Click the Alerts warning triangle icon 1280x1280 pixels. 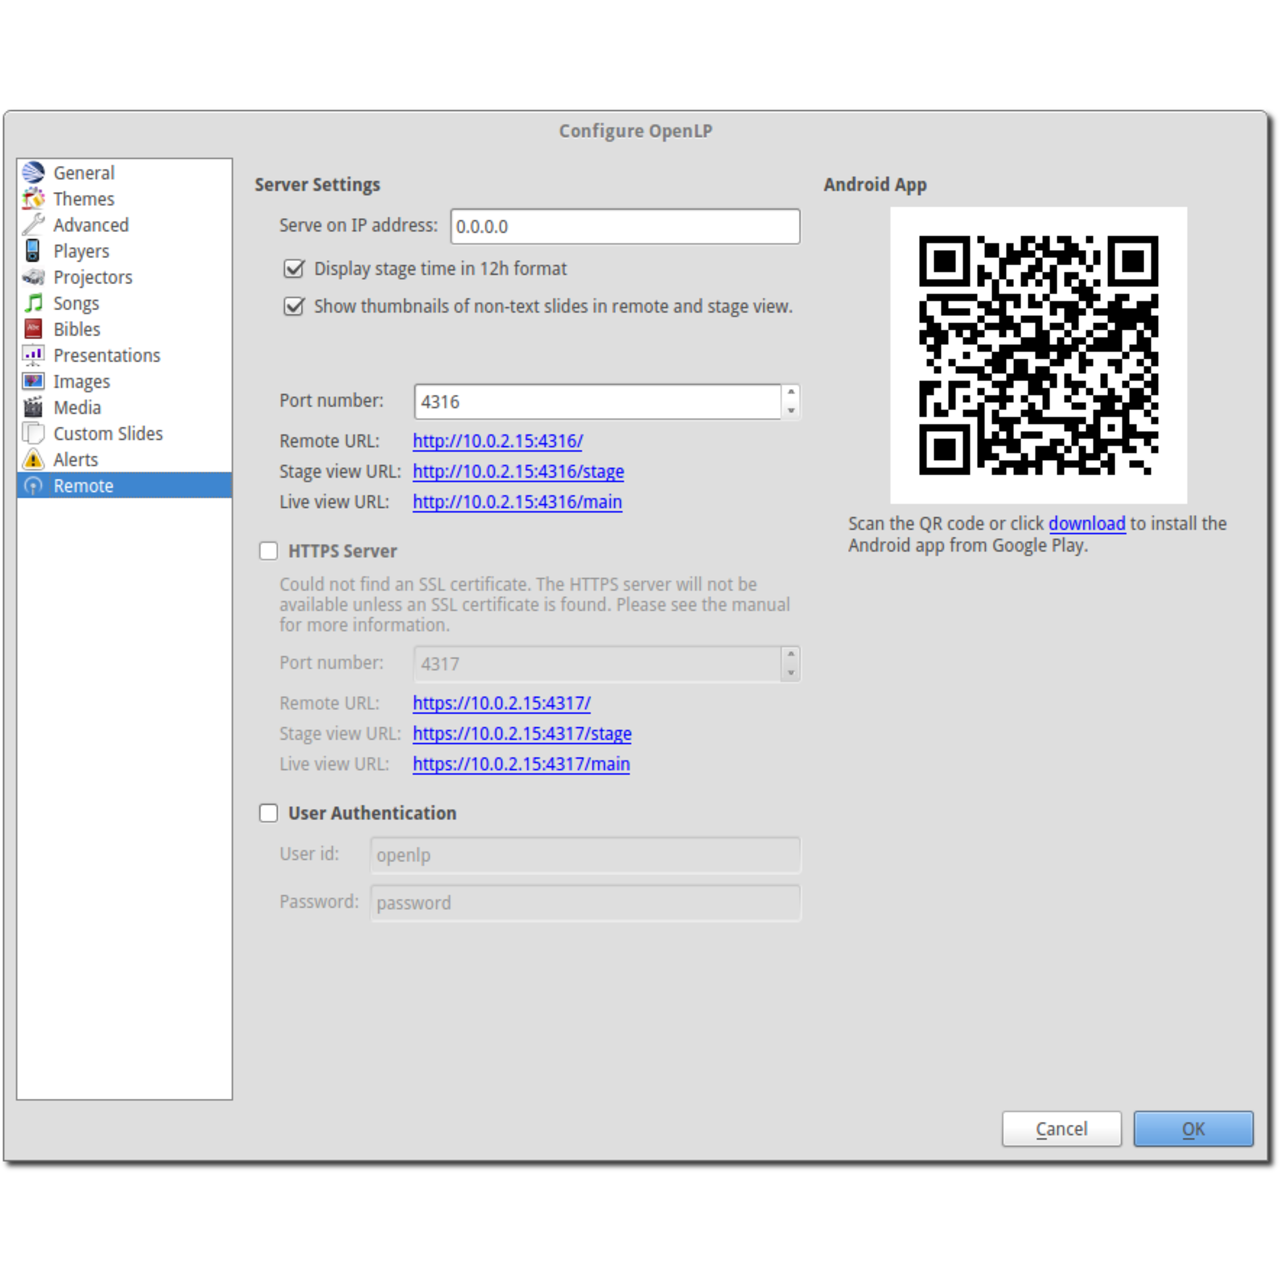33,460
